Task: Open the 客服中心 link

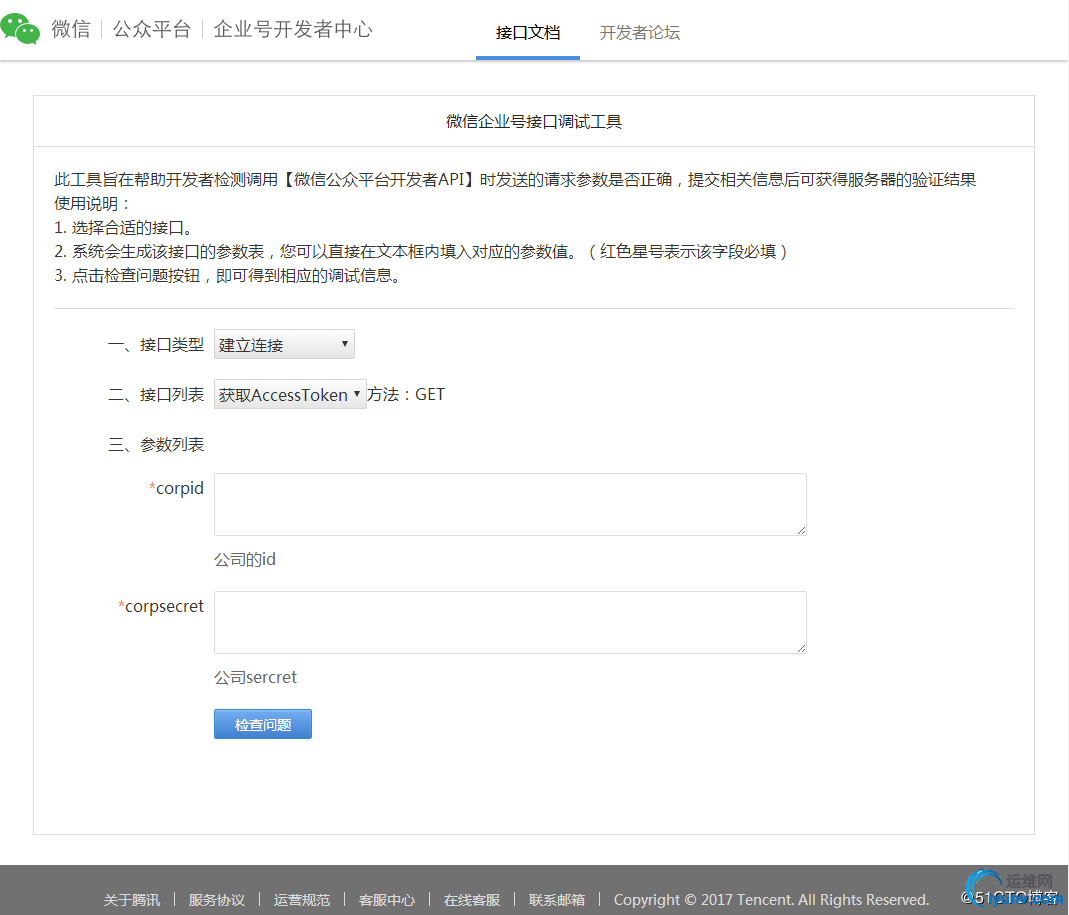Action: [x=386, y=899]
